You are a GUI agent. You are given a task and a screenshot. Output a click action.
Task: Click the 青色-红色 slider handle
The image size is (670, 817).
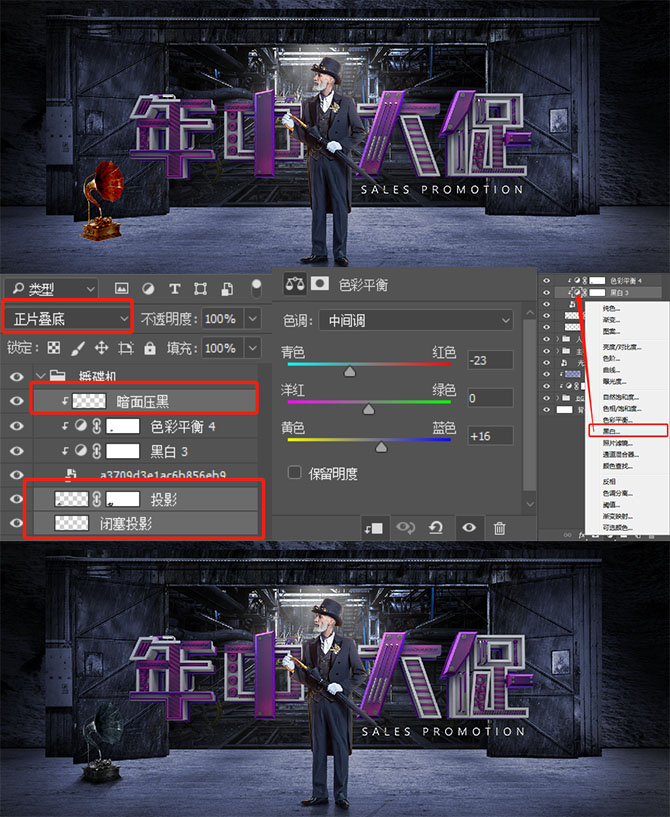(350, 371)
